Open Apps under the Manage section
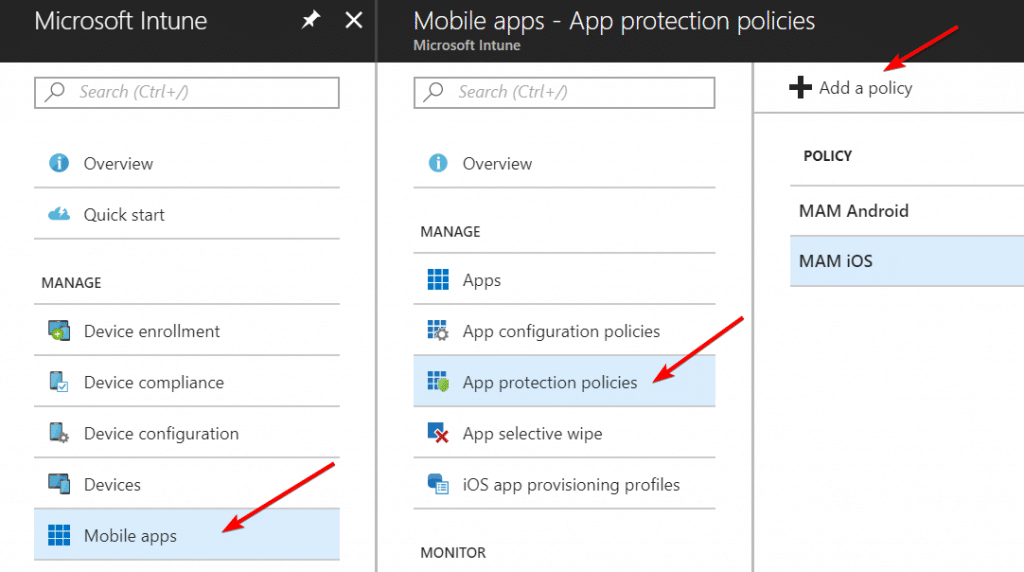Screen dimensions: 1024x572 pyautogui.click(x=481, y=281)
